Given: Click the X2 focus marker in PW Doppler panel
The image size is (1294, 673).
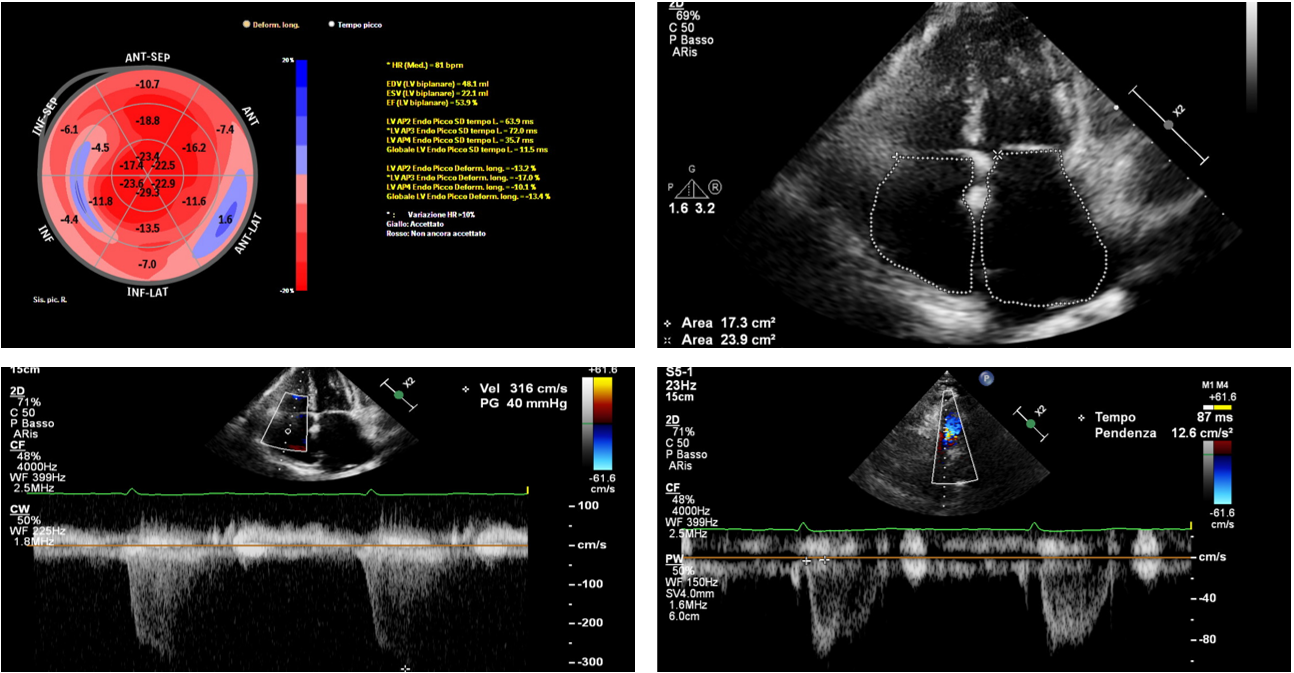Looking at the screenshot, I should click(1032, 423).
